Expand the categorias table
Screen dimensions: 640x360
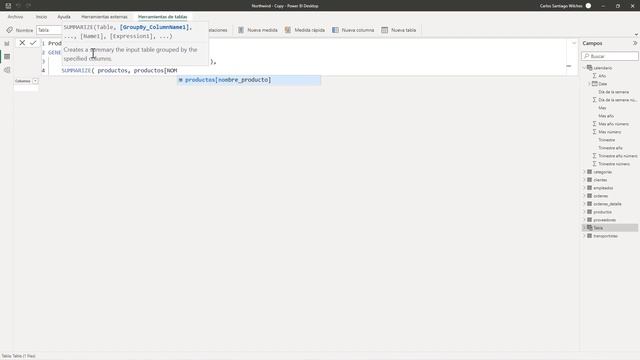pyautogui.click(x=584, y=172)
